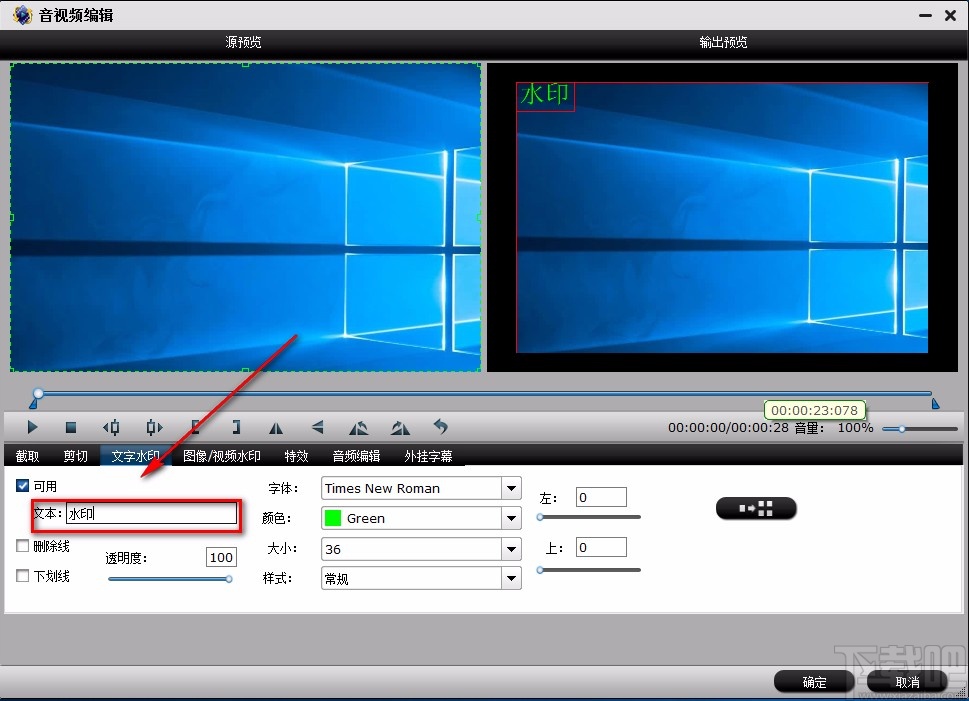Click the undo/reset arrow icon
This screenshot has width=969, height=701.
pyautogui.click(x=441, y=427)
